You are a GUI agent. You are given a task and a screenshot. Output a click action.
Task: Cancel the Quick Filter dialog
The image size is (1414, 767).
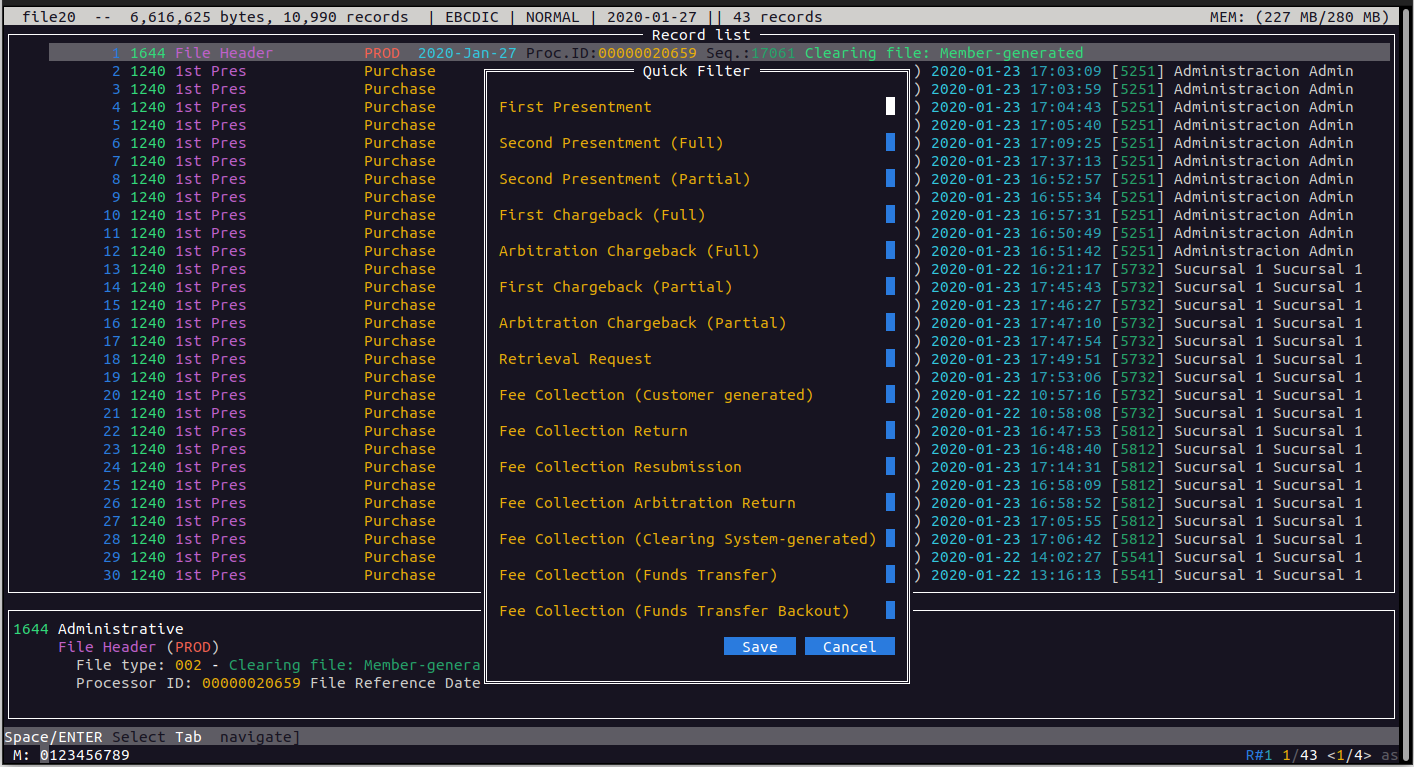pyautogui.click(x=849, y=647)
